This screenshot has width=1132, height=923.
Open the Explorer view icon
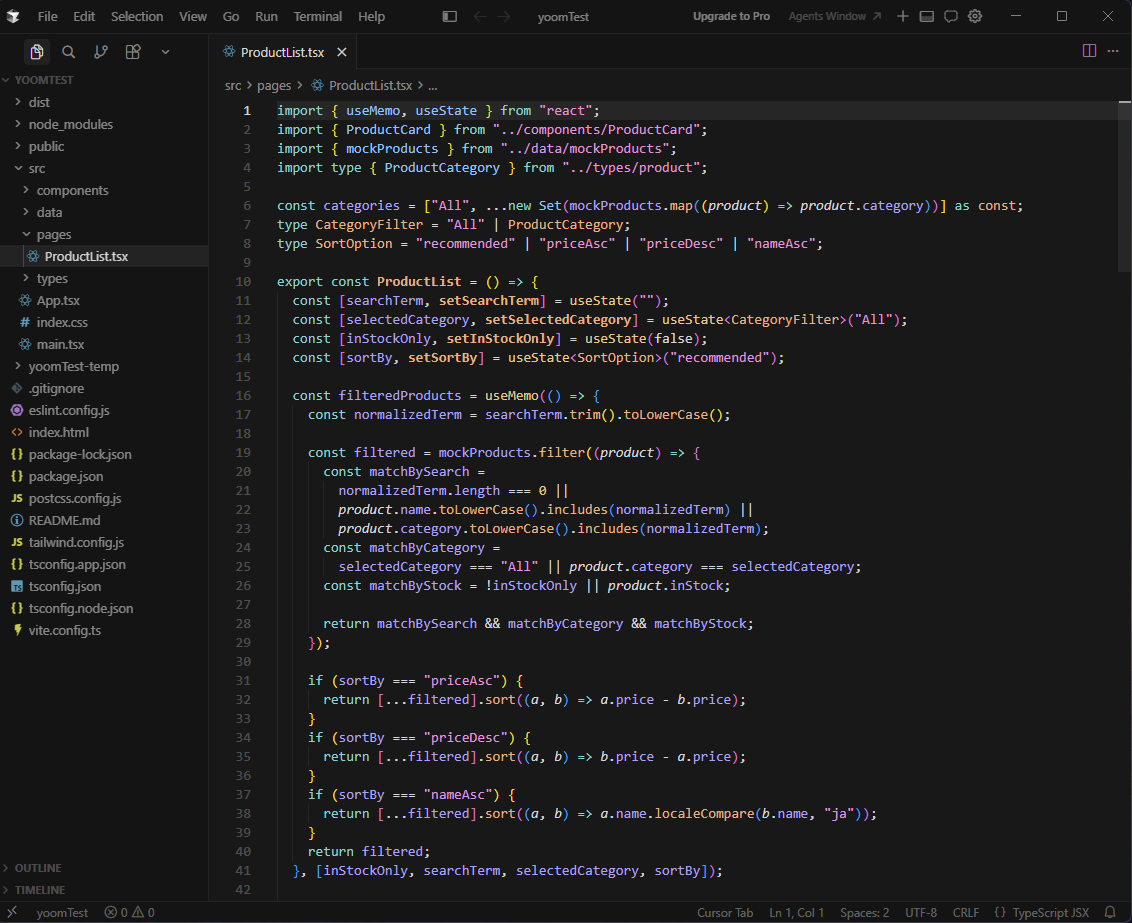click(37, 52)
